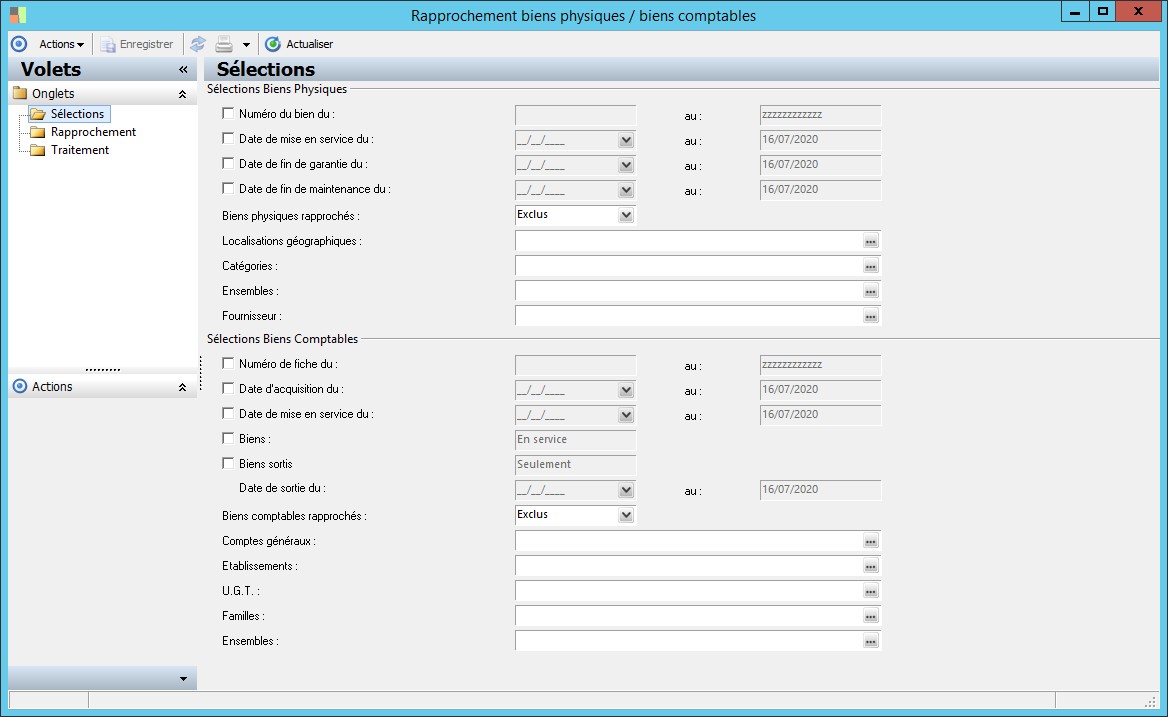Collapse the Onglets section in sidebar
This screenshot has width=1168, height=717.
(182, 94)
